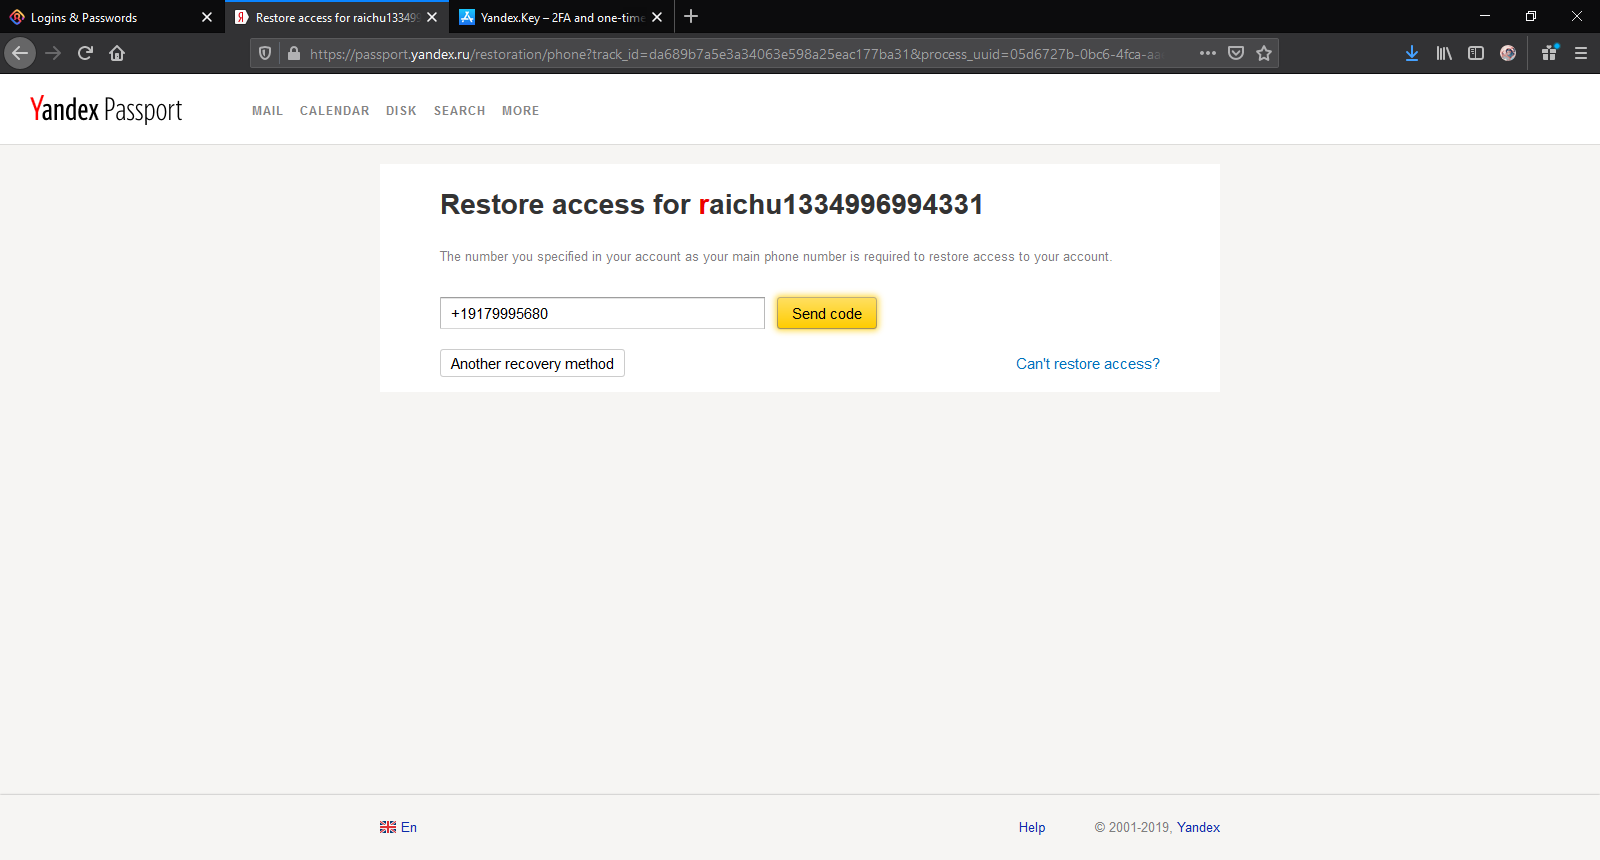Focus the phone number input field

602,313
